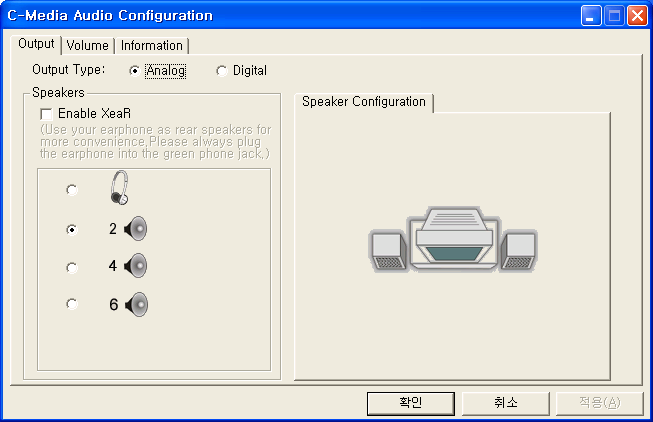The image size is (653, 422).
Task: Click the XeaR earphone hint text
Action: coord(156,142)
